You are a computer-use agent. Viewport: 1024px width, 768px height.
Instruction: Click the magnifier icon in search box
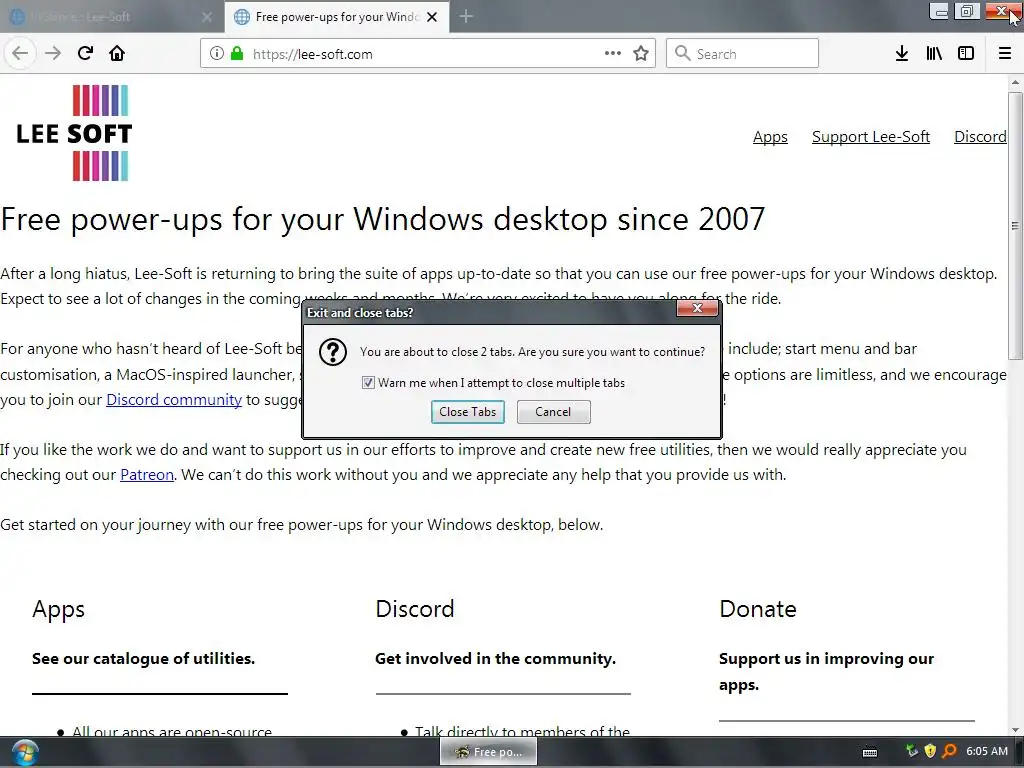click(x=682, y=54)
